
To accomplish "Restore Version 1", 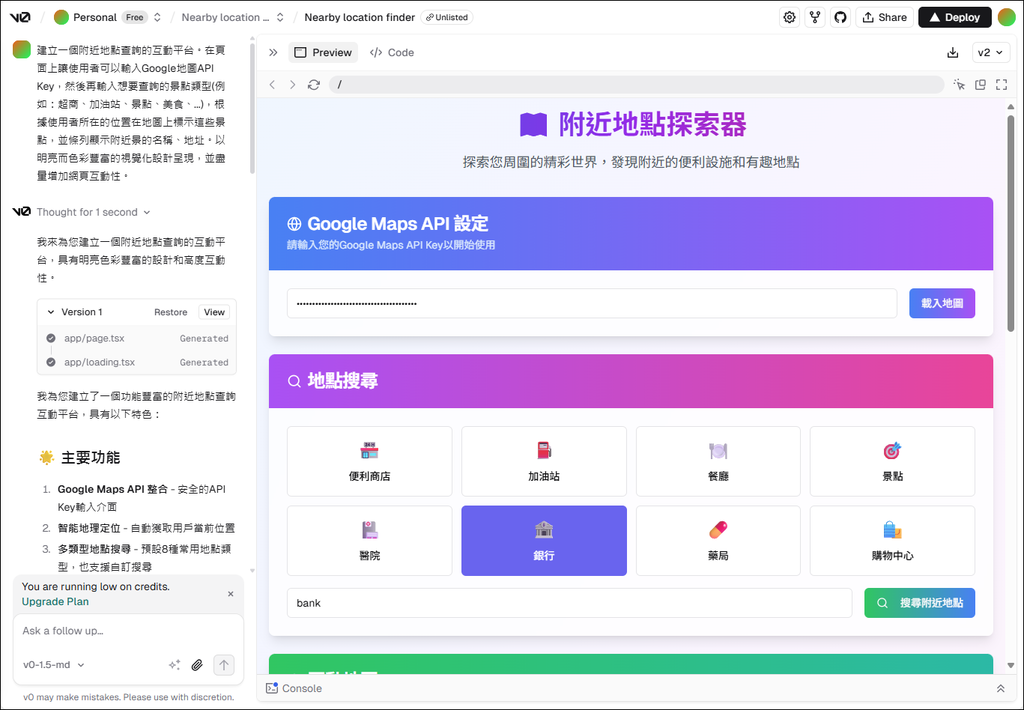I will click(x=170, y=312).
